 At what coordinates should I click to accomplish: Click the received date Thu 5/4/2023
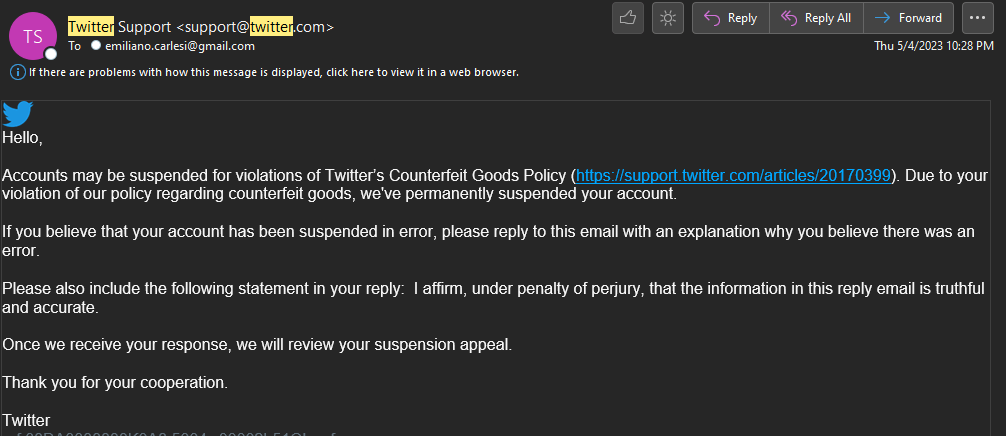point(934,46)
